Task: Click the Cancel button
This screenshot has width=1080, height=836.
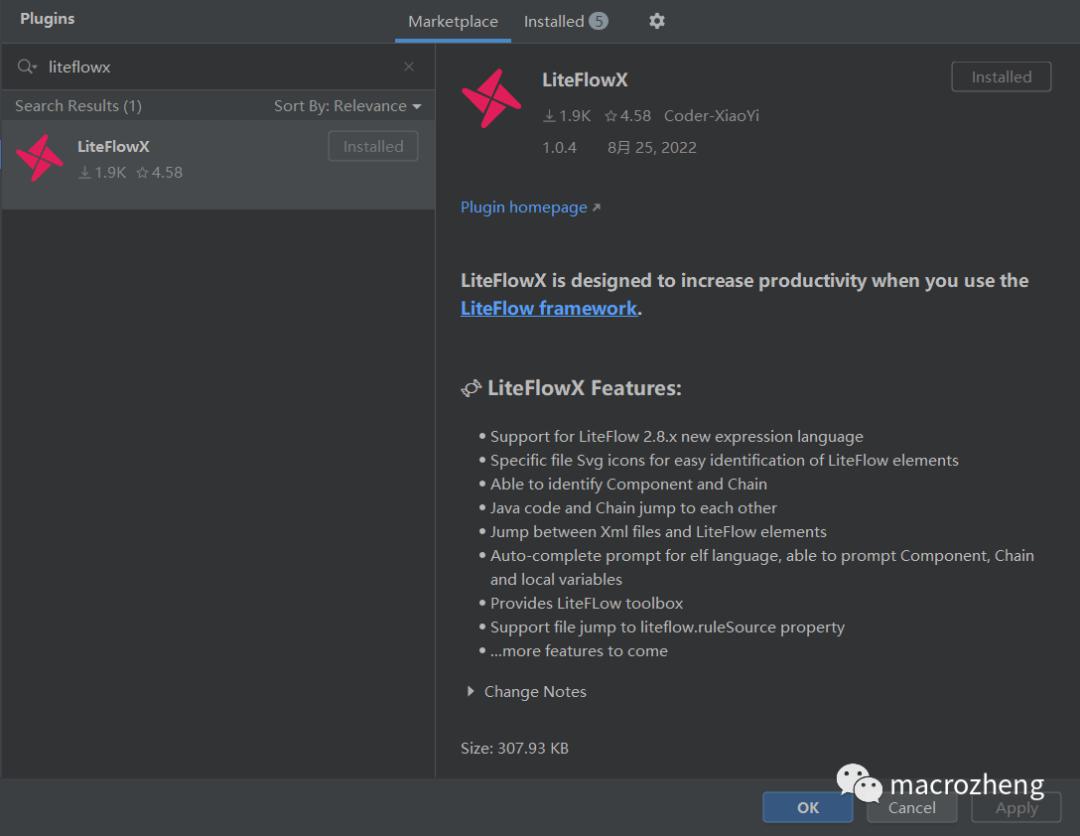Action: point(911,807)
